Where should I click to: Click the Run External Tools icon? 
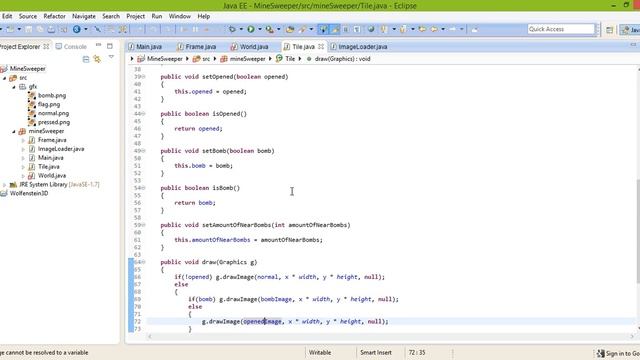(x=269, y=29)
